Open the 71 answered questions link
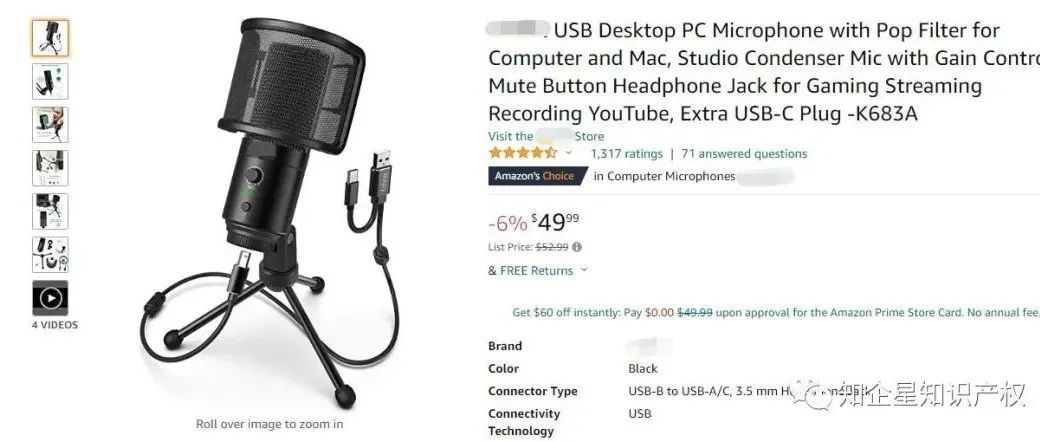Viewport: 1040px width, 442px height. tap(744, 154)
